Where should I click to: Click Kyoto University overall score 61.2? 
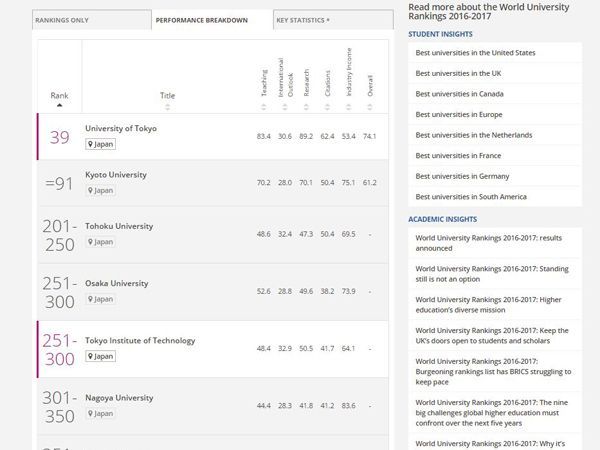tap(370, 183)
